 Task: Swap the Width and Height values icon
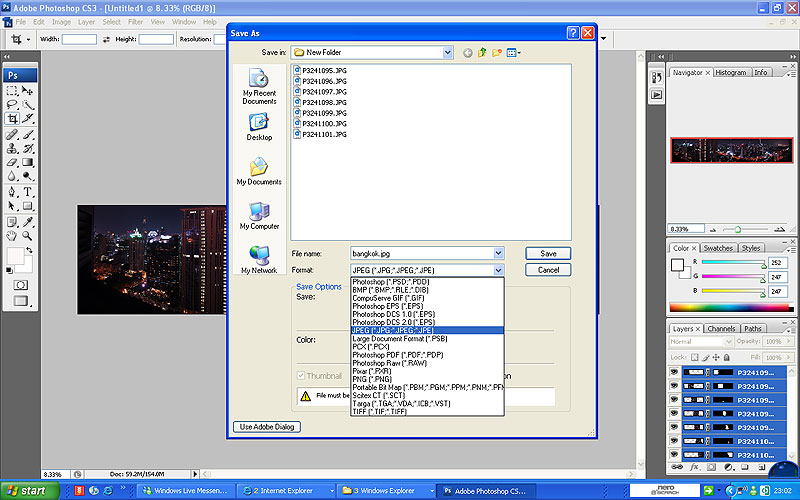pos(106,39)
